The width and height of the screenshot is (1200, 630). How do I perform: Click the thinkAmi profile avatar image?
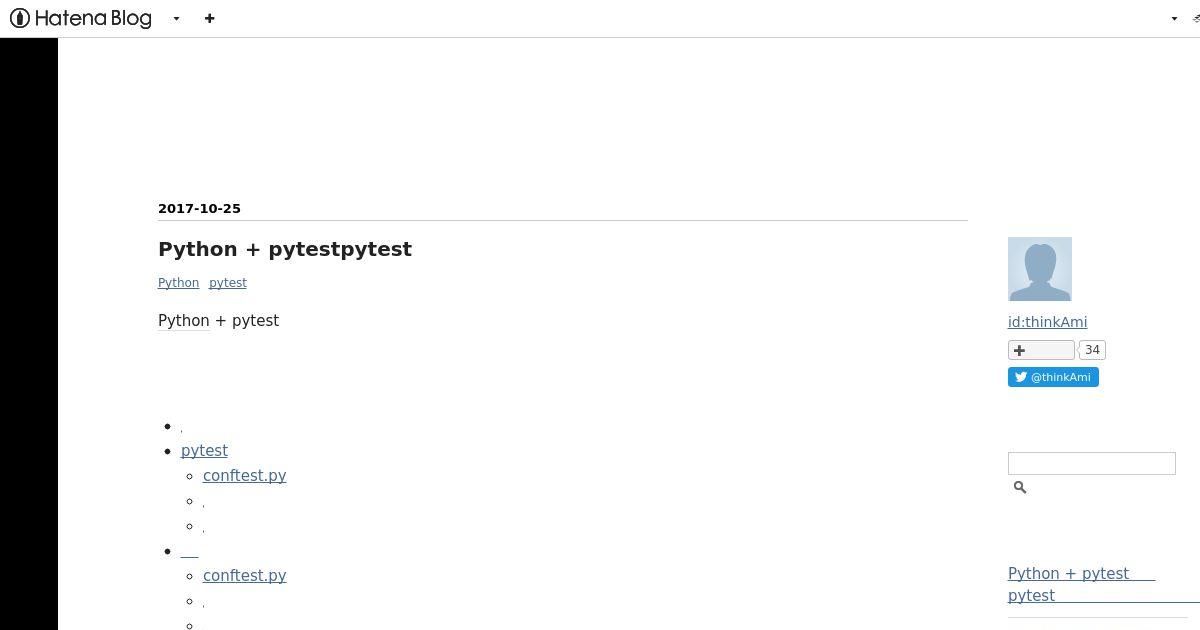tap(1040, 269)
